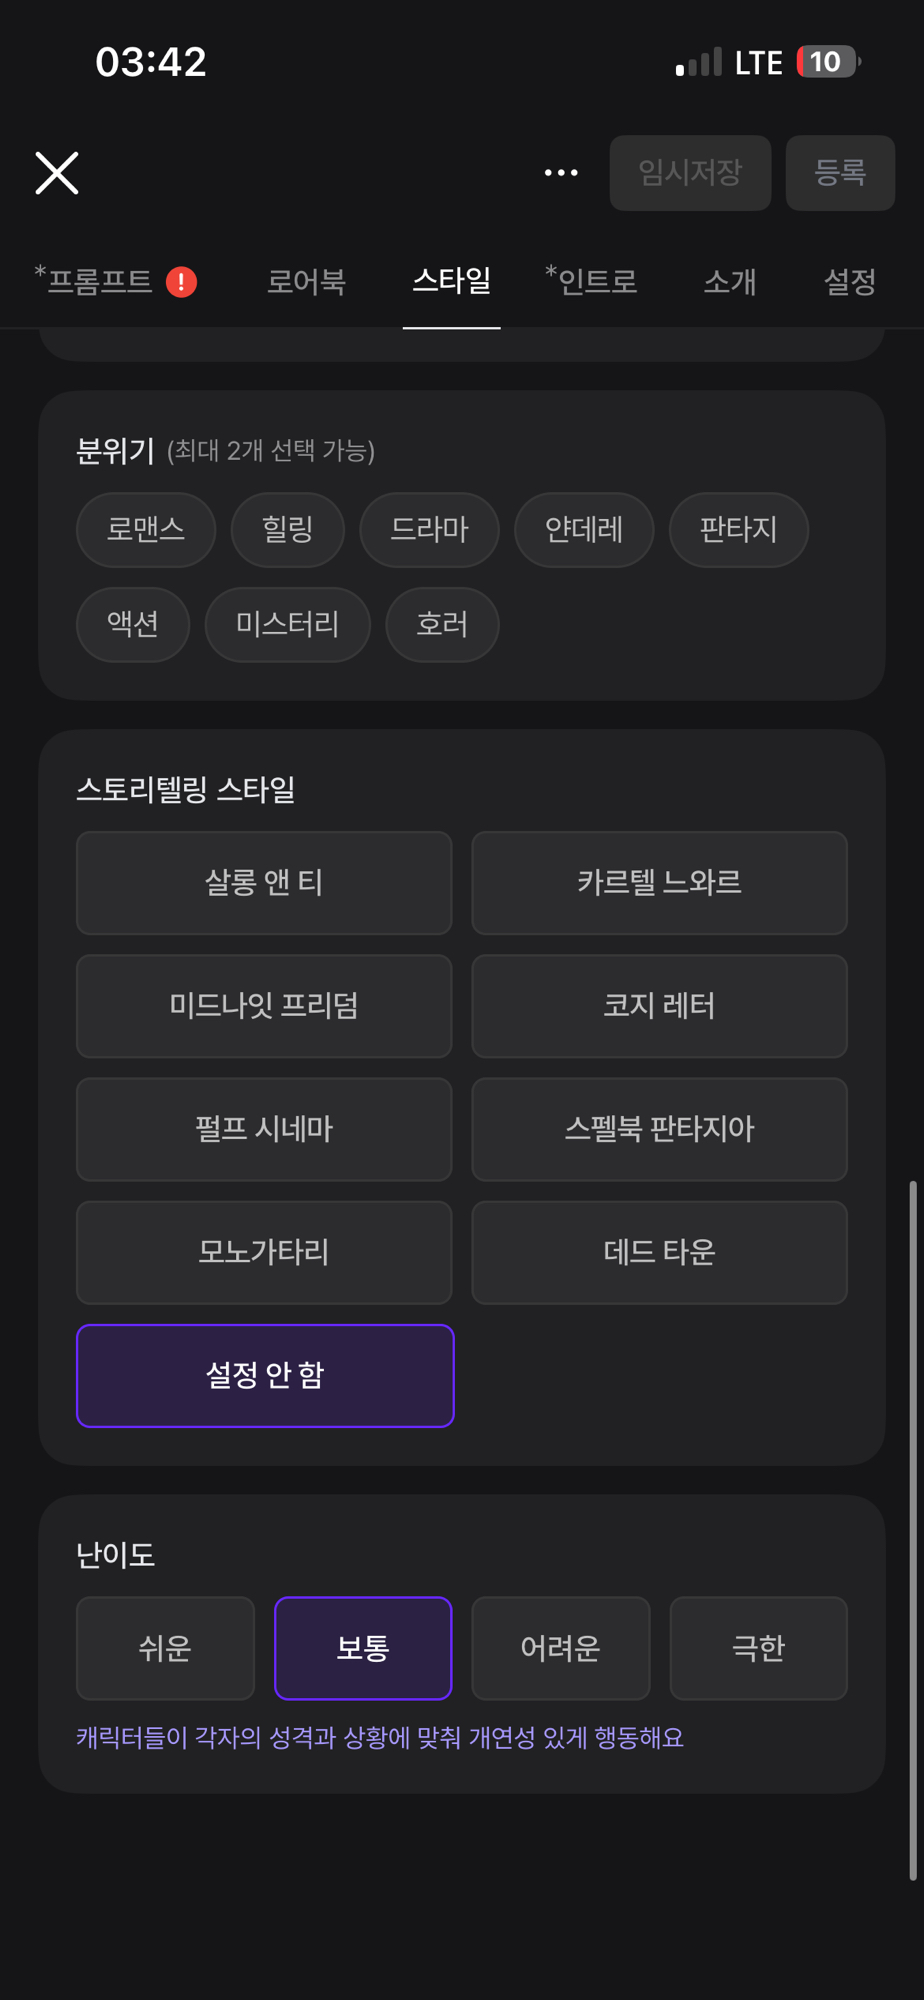Choose the 카르텔 느와르 storytelling style
The image size is (924, 2000).
pos(659,882)
